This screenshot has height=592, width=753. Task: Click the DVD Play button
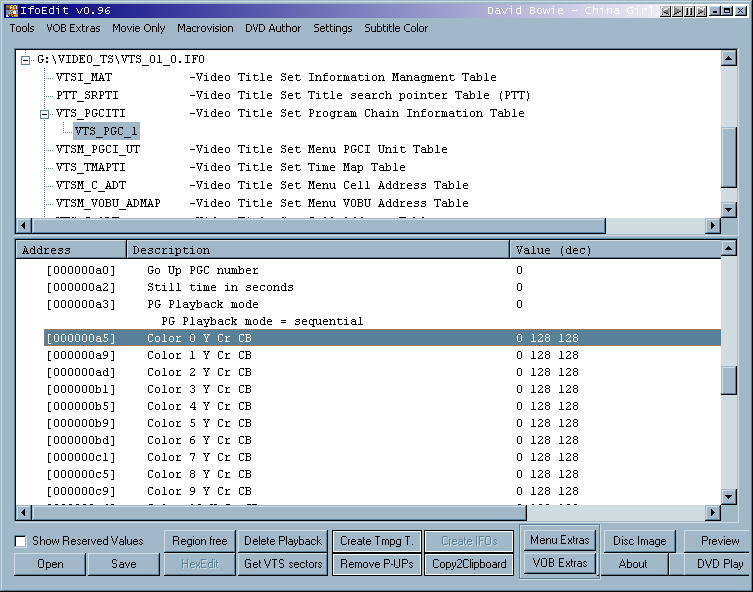[719, 564]
